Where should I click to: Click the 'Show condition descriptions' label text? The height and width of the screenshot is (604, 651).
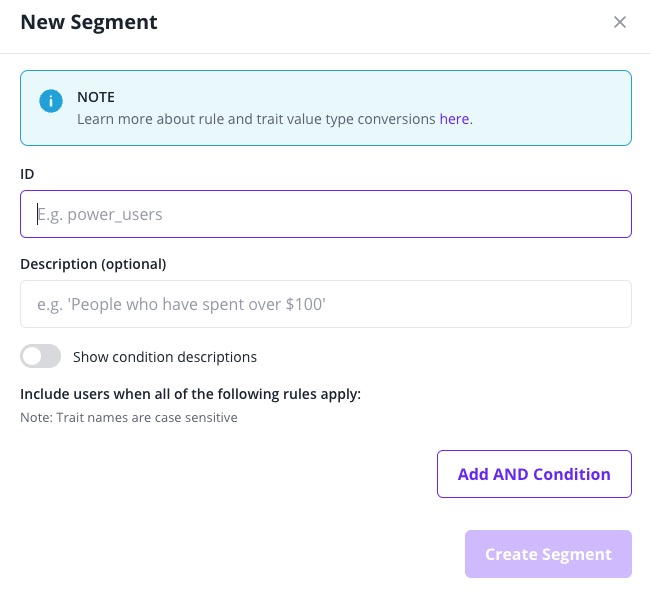click(165, 357)
